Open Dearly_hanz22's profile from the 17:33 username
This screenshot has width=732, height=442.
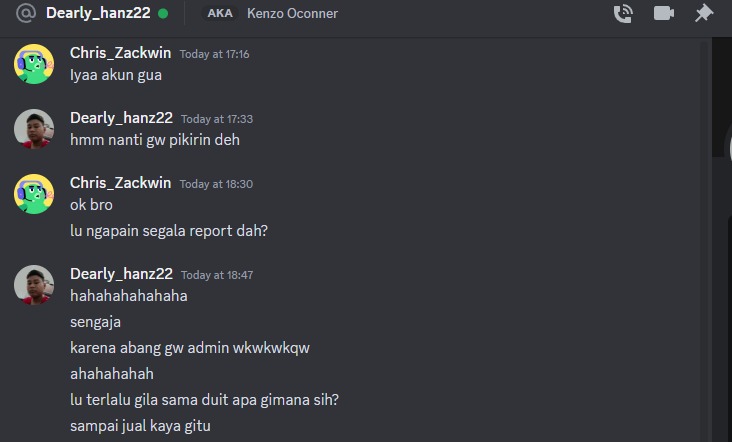[121, 118]
